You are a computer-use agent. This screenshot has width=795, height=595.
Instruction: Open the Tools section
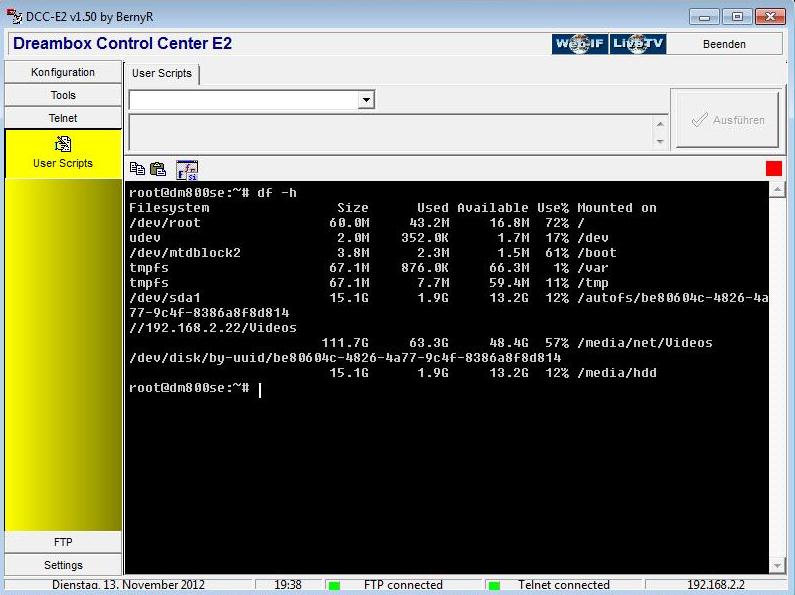point(63,95)
